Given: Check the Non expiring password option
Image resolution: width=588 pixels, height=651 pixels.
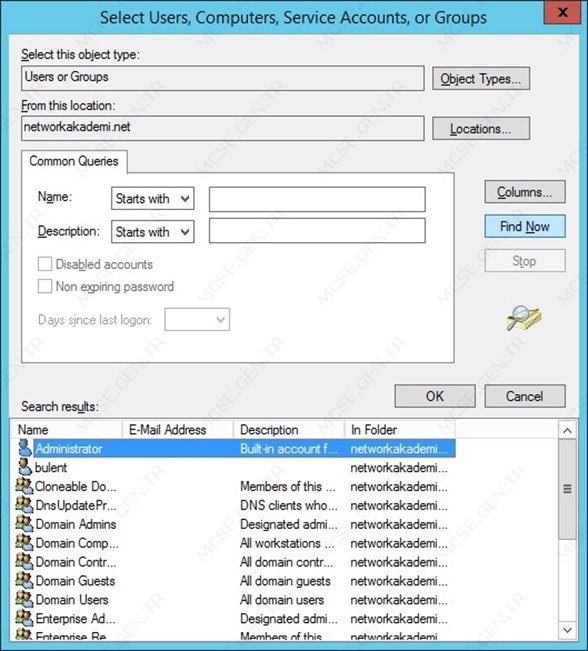Looking at the screenshot, I should pyautogui.click(x=45, y=286).
